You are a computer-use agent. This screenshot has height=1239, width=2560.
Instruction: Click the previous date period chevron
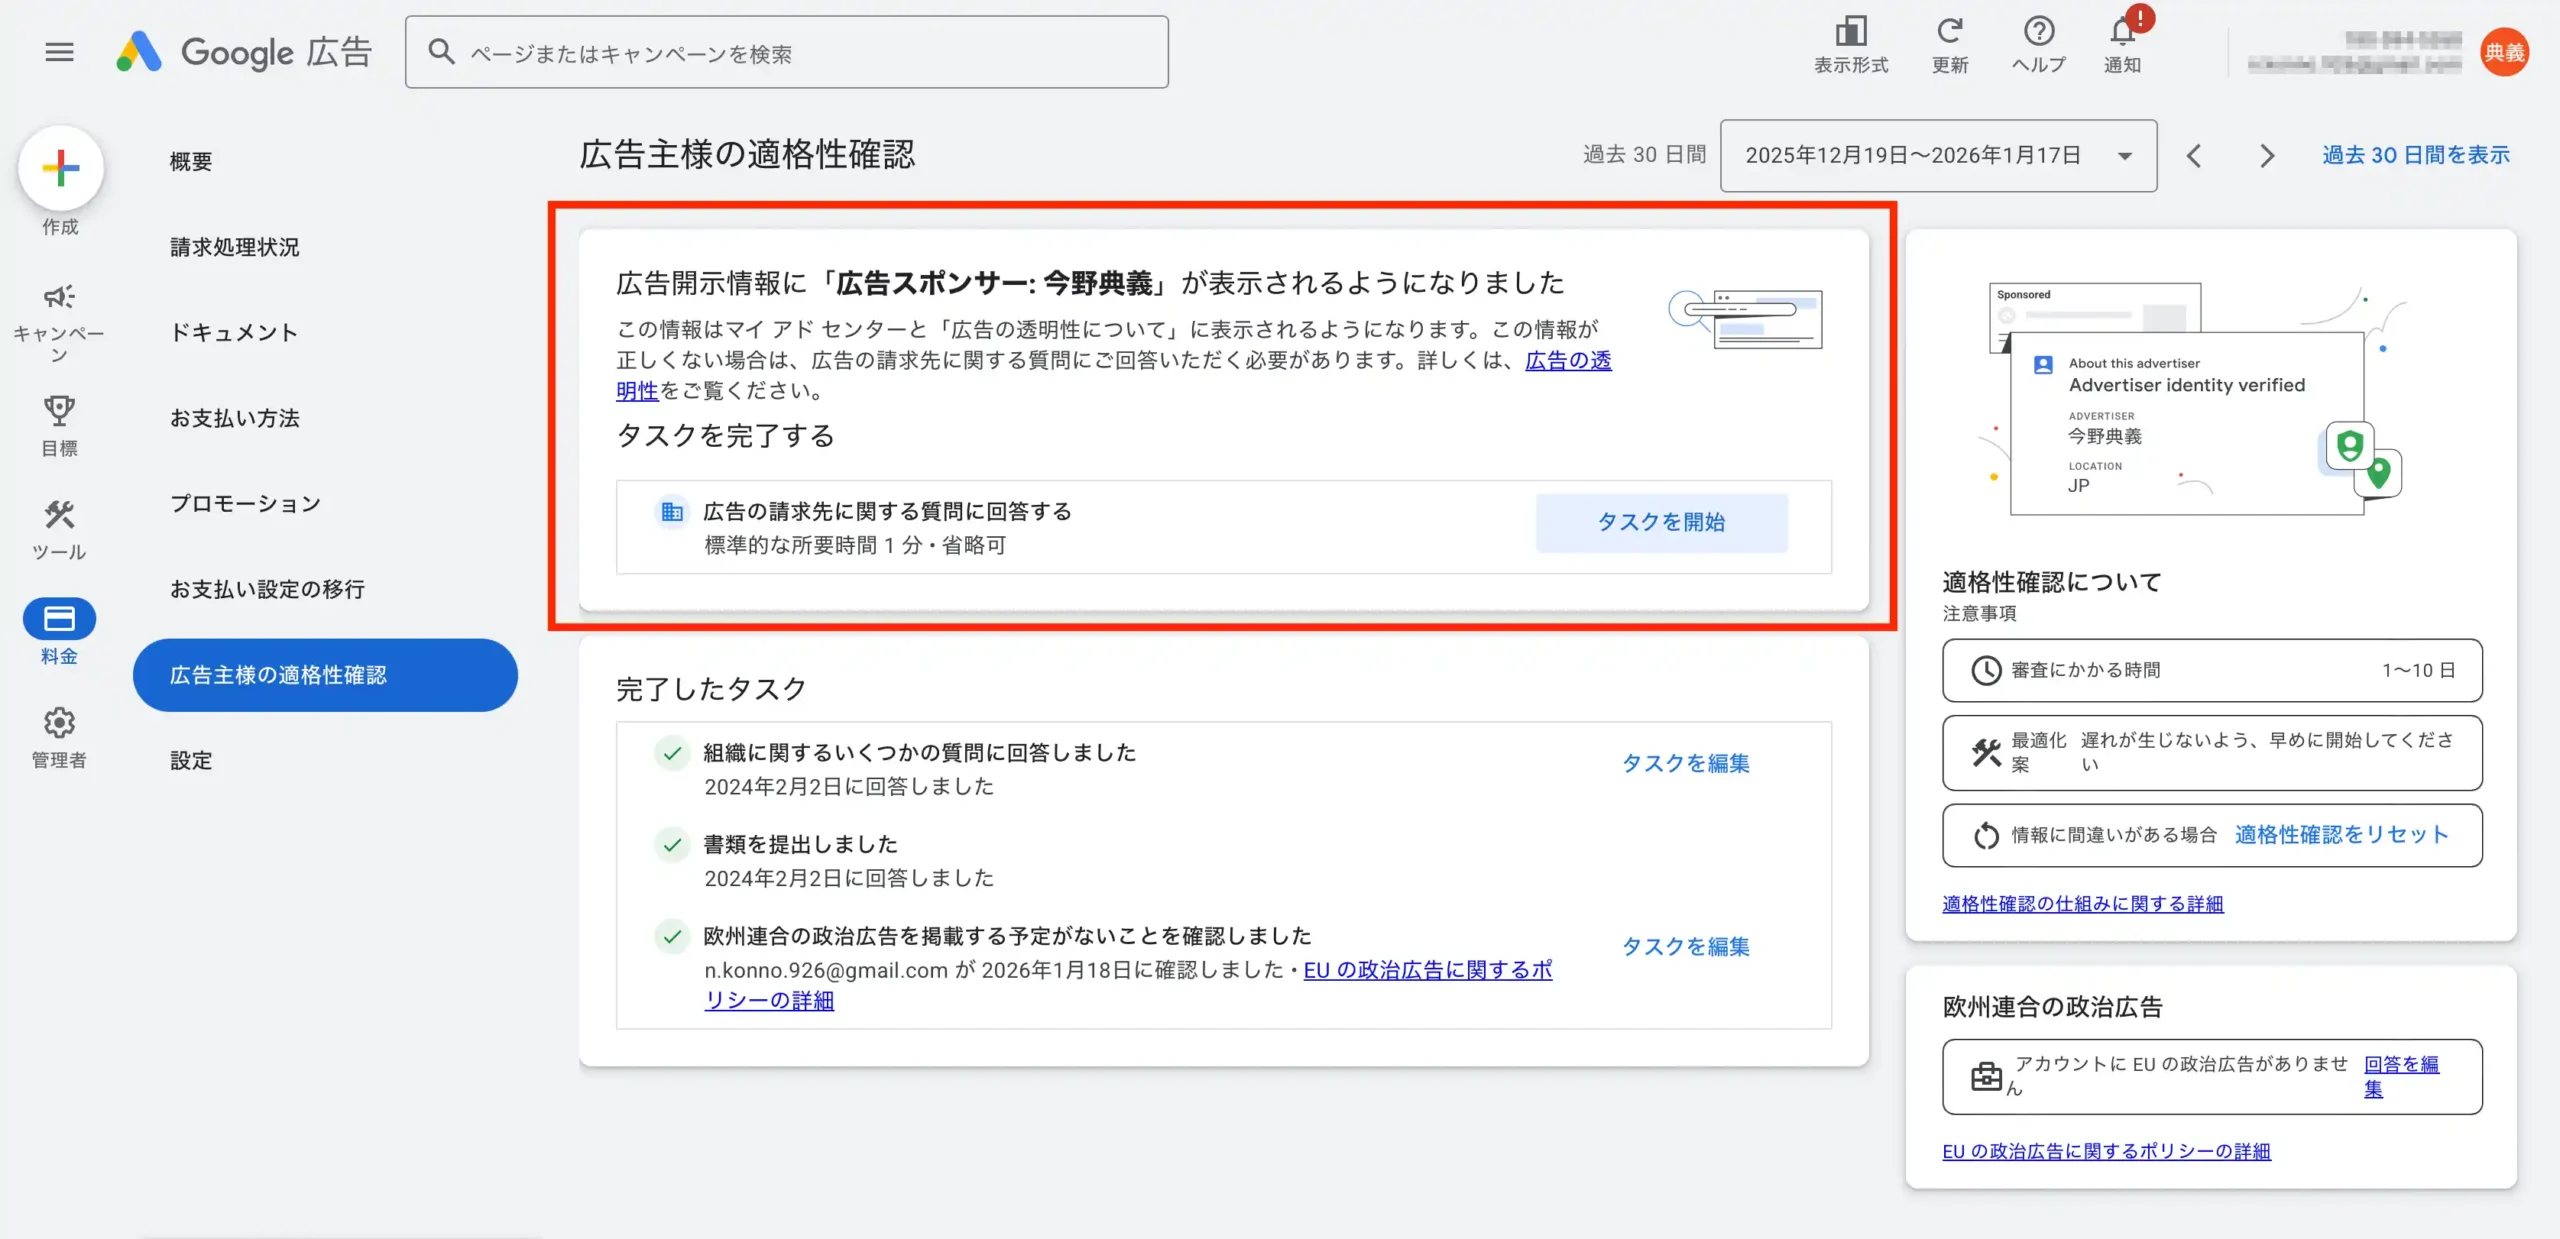point(2195,155)
